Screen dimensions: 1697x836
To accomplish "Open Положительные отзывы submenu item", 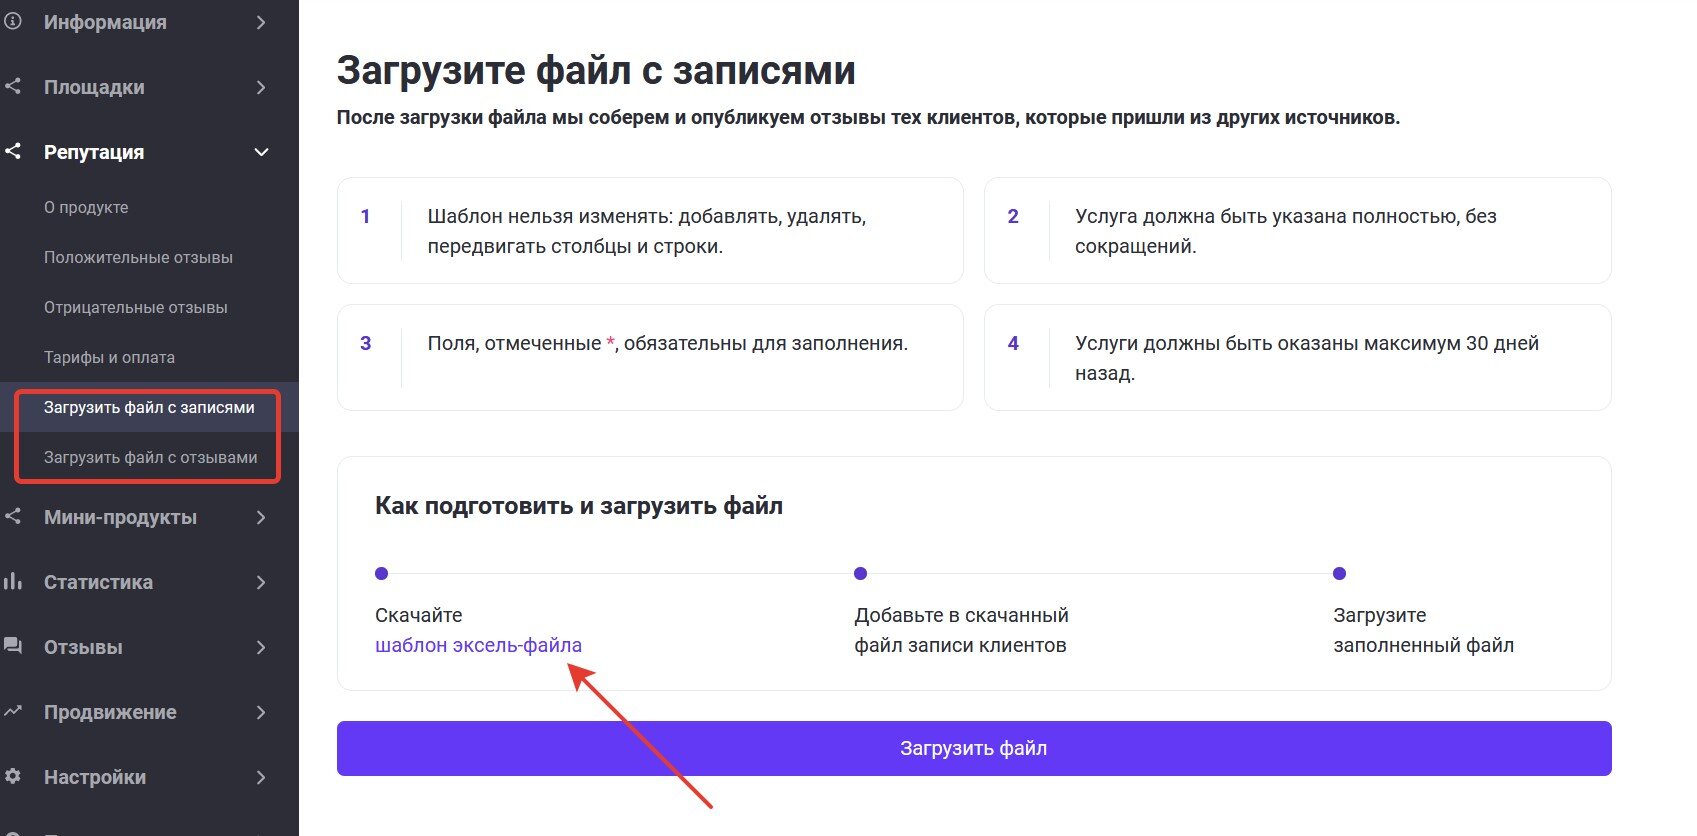I will coord(138,257).
